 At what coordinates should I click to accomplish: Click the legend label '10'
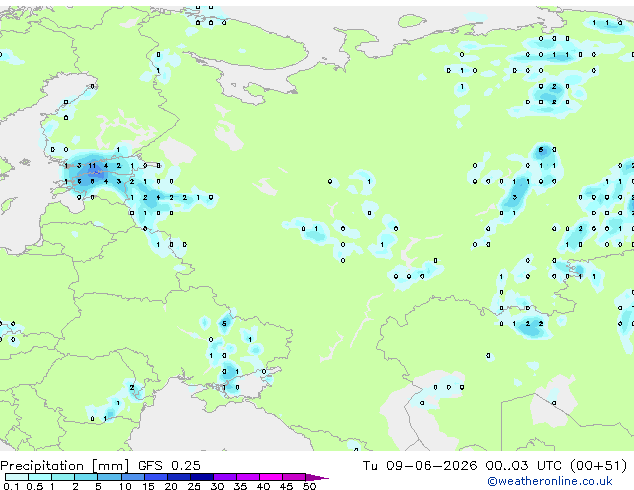[125, 486]
